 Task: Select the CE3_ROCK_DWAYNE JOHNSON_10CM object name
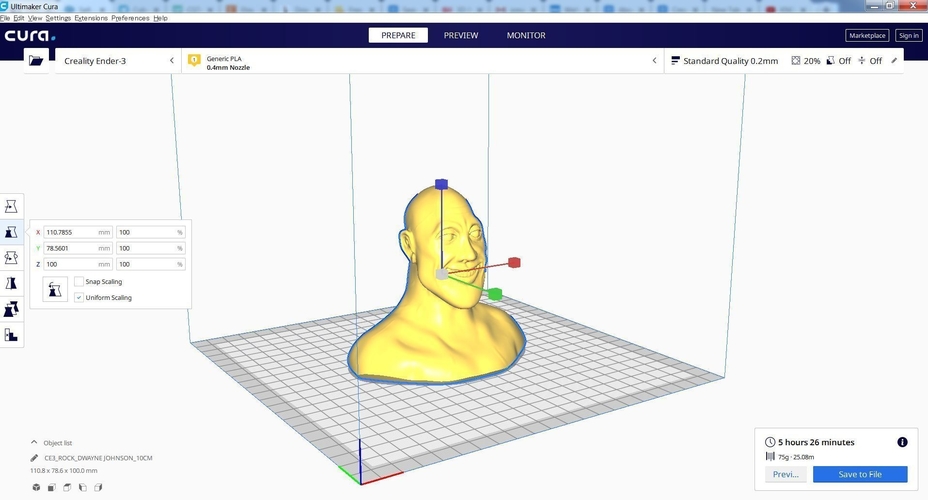[98, 458]
